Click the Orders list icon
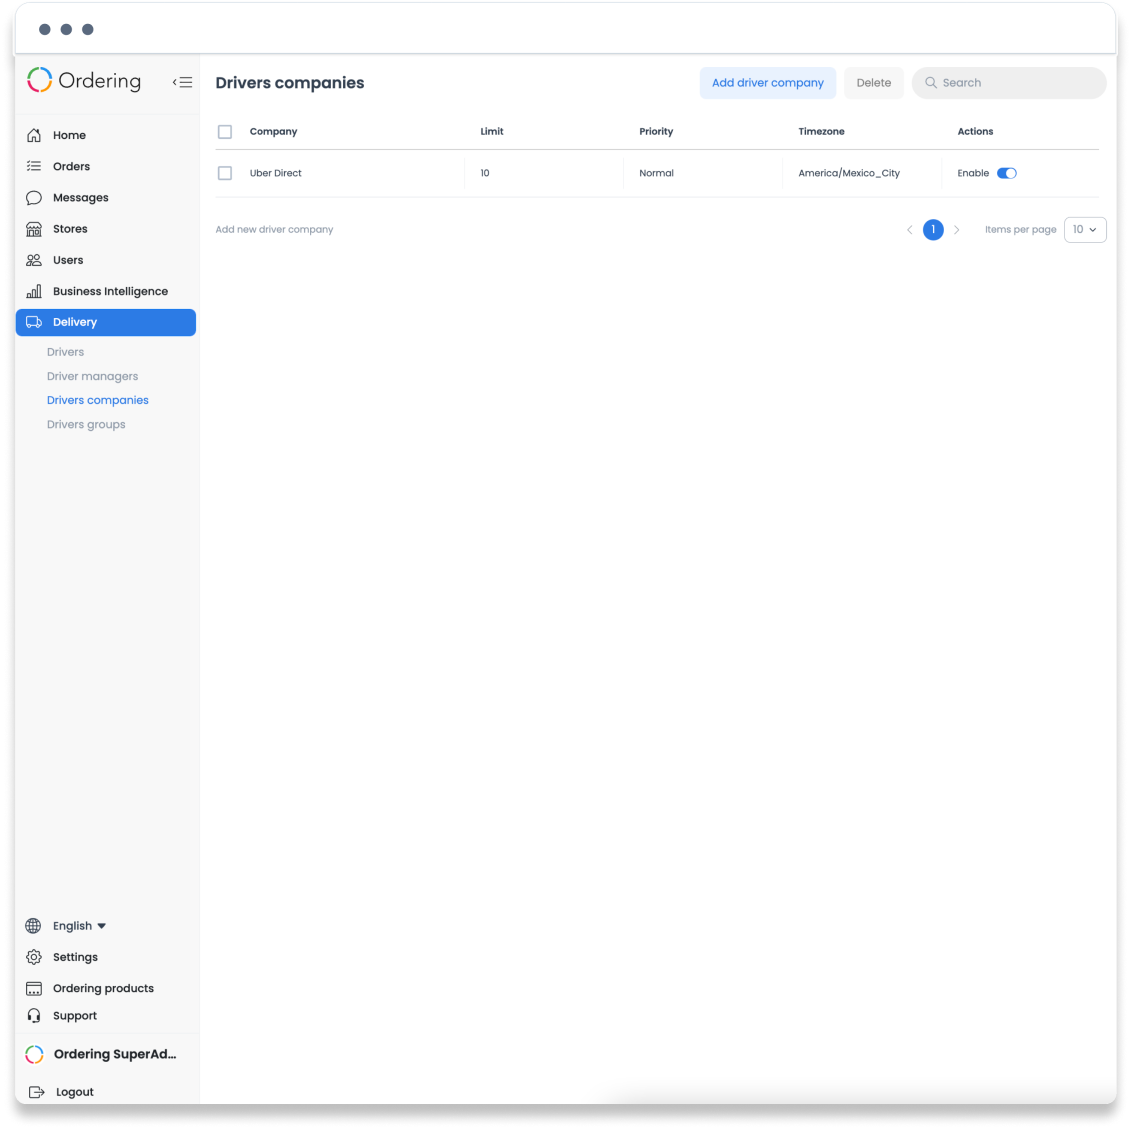Image resolution: width=1131 pixels, height=1128 pixels. tap(34, 166)
